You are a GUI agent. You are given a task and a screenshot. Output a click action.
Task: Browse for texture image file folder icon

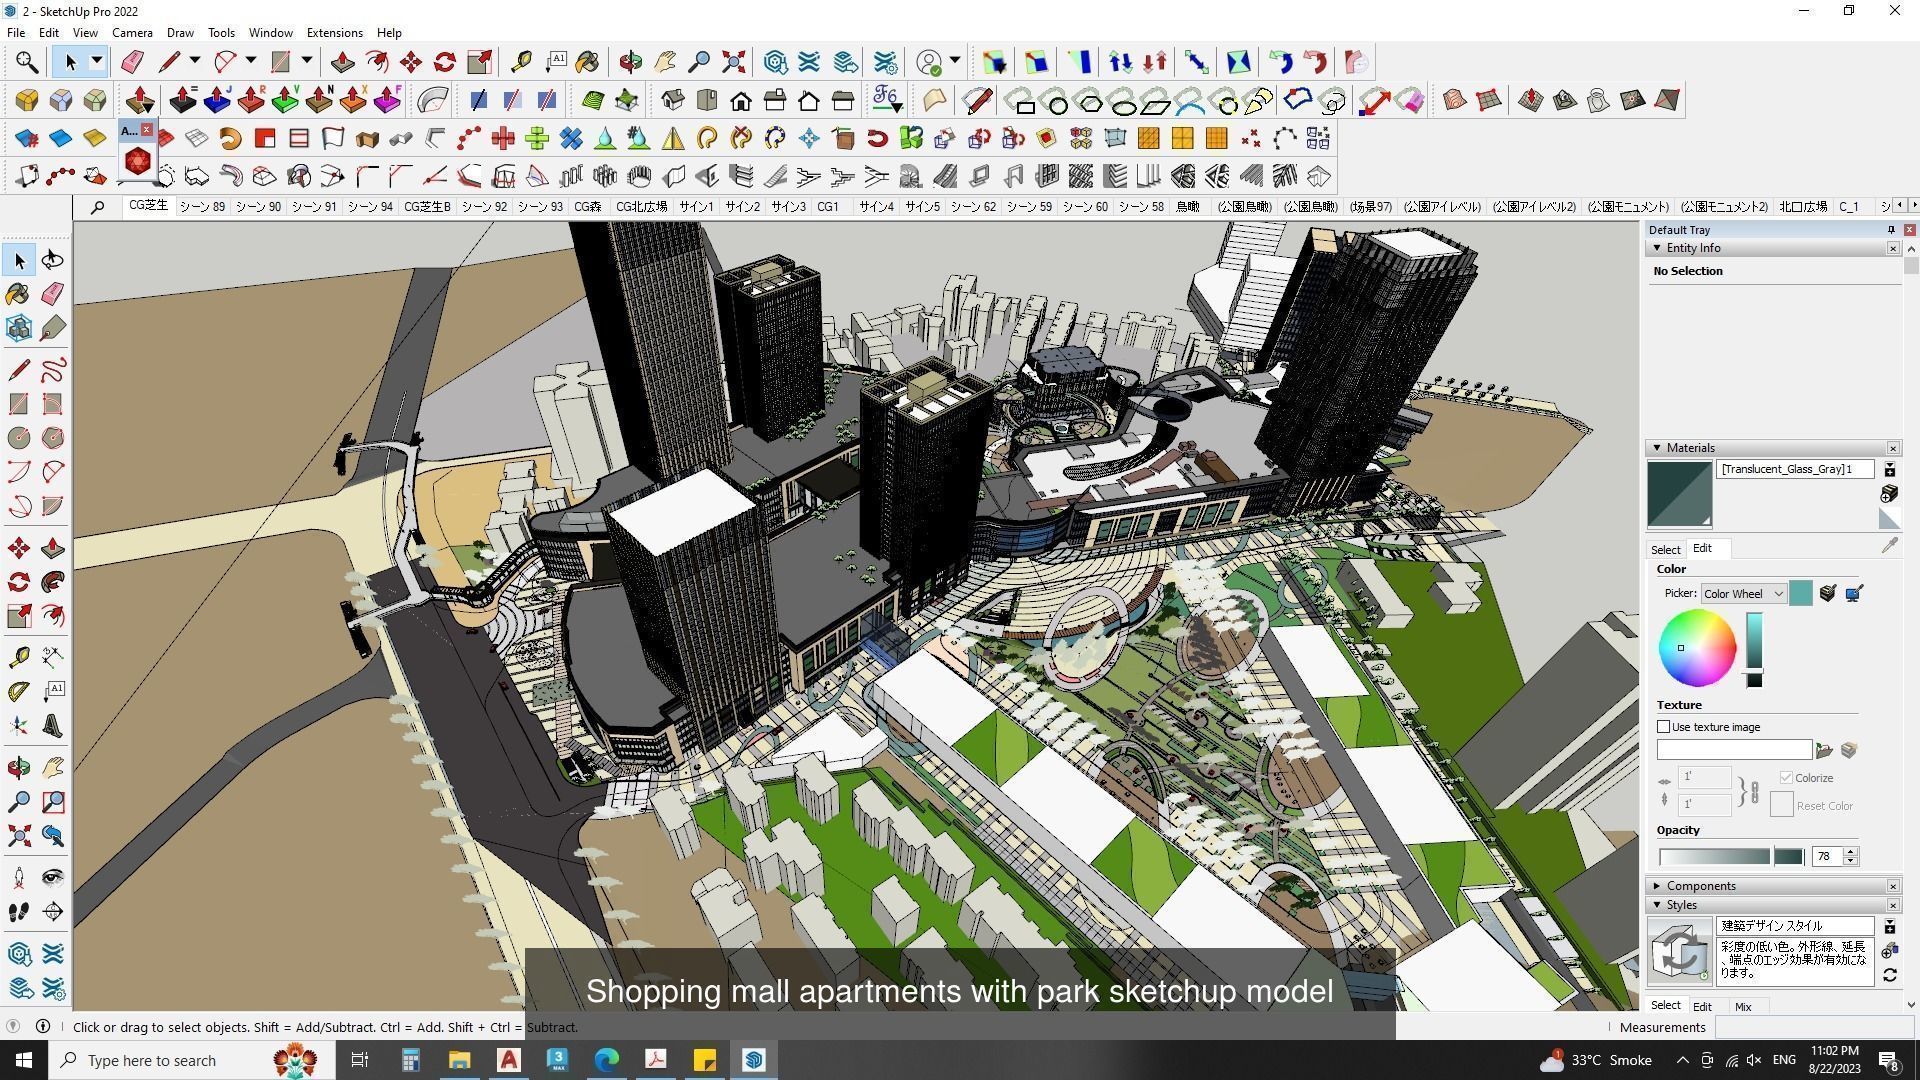1824,751
